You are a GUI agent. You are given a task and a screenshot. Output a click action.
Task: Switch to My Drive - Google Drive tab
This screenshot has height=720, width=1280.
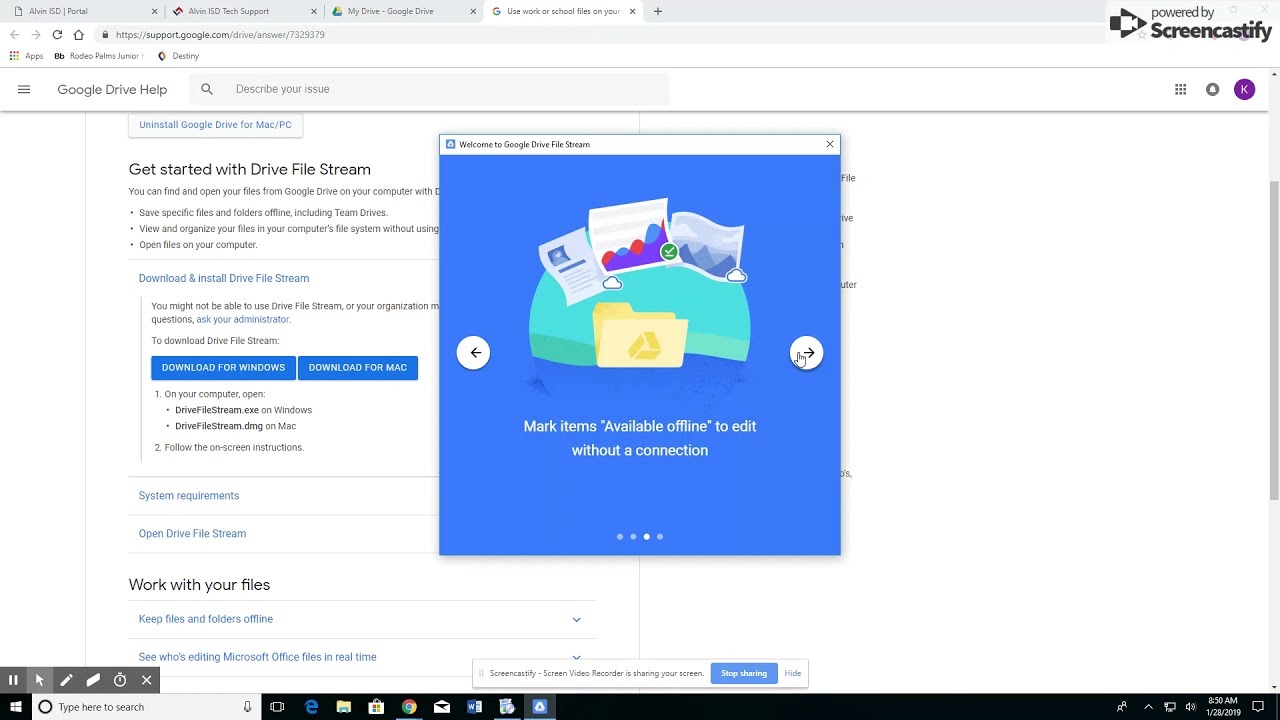(402, 11)
